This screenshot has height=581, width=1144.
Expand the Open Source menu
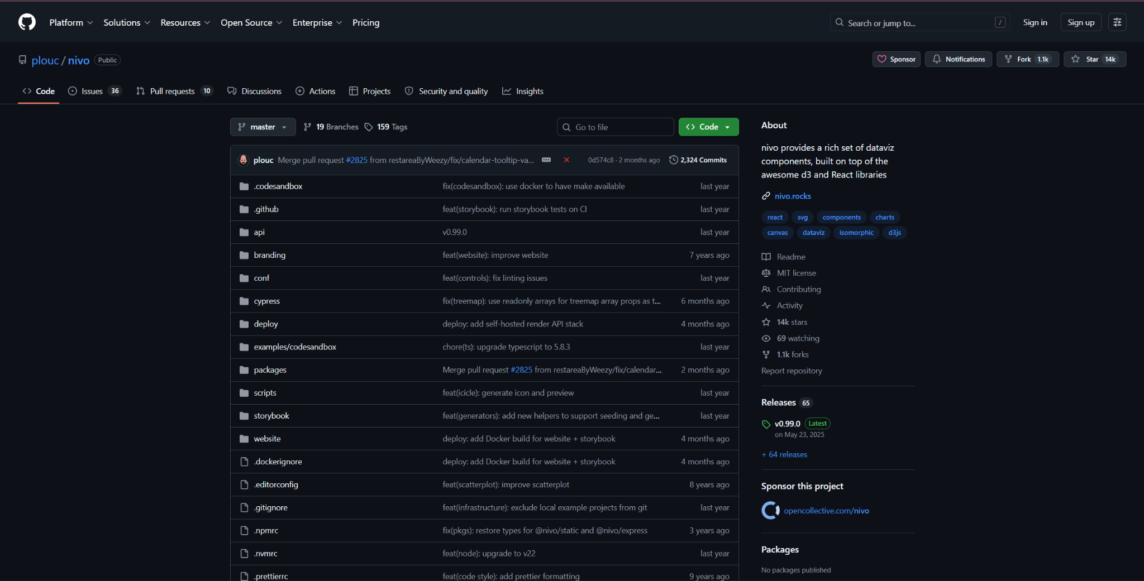coord(252,23)
